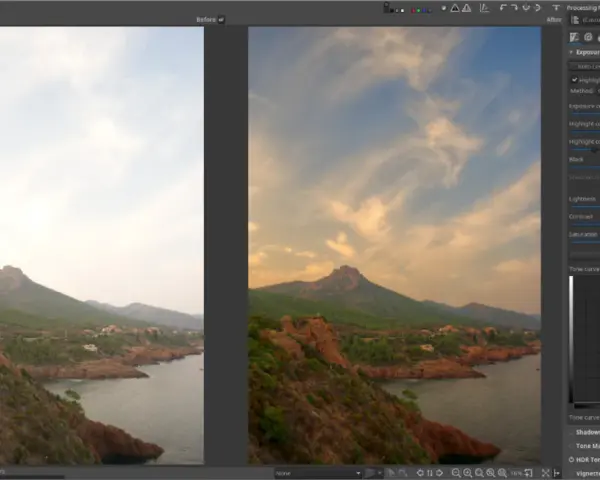Toggle the background color chooser icon
The image size is (600, 480).
pyautogui.click(x=386, y=8)
